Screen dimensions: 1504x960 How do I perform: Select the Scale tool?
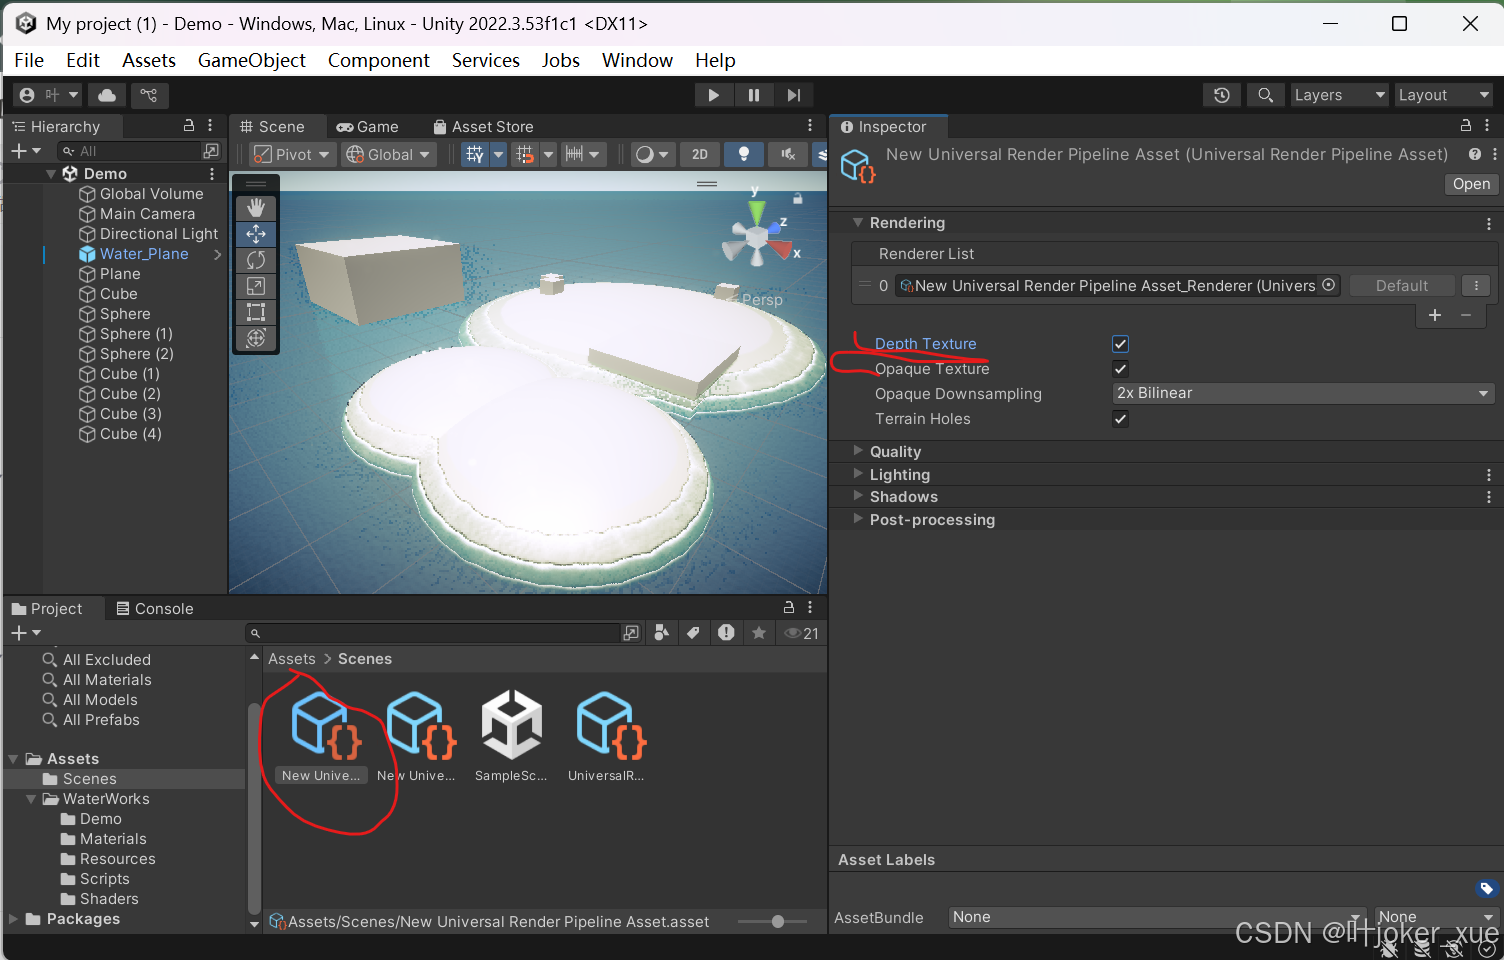pos(256,286)
